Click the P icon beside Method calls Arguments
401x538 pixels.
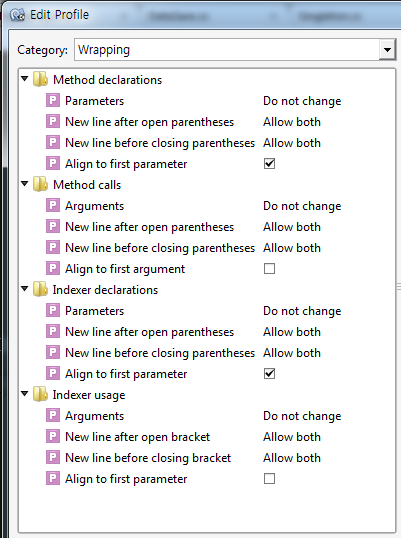[53, 206]
